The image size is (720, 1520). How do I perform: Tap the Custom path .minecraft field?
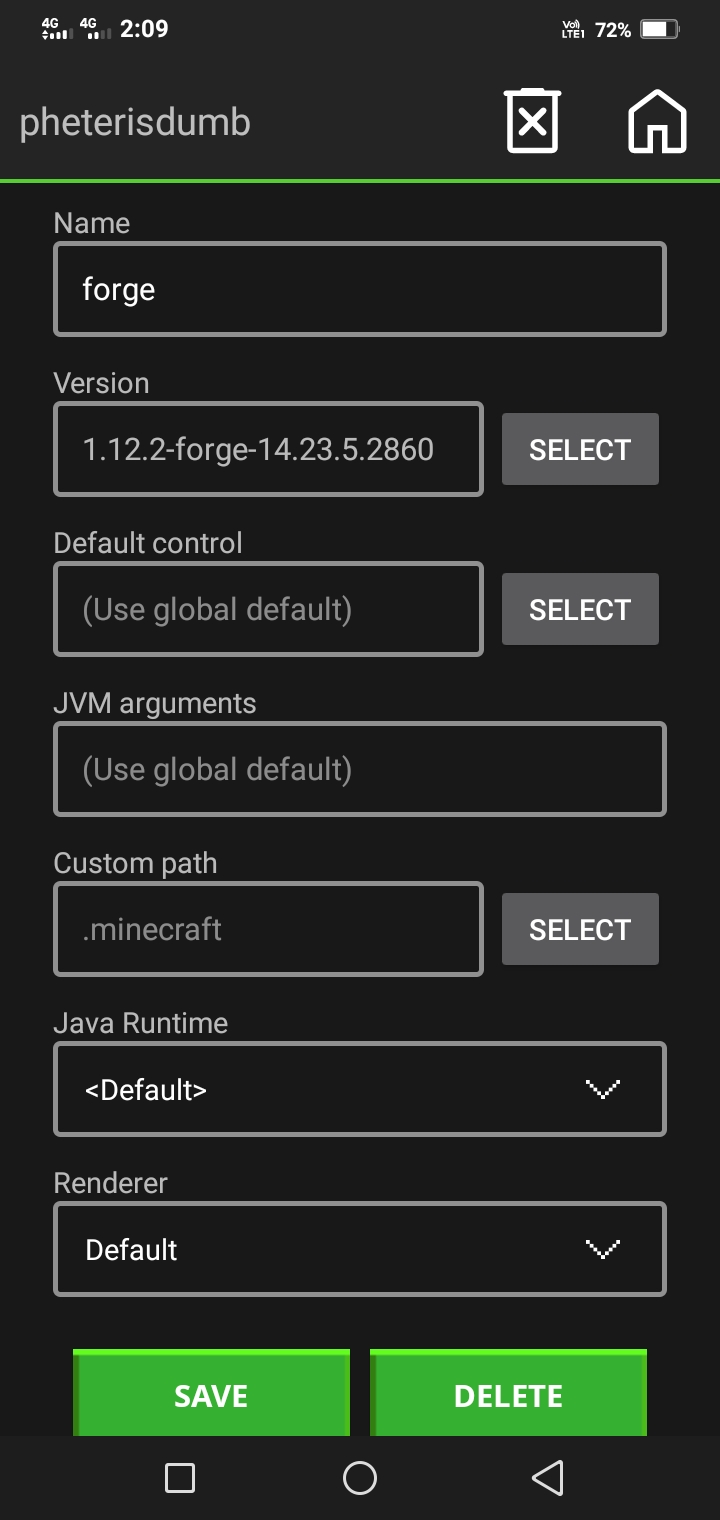[x=268, y=929]
